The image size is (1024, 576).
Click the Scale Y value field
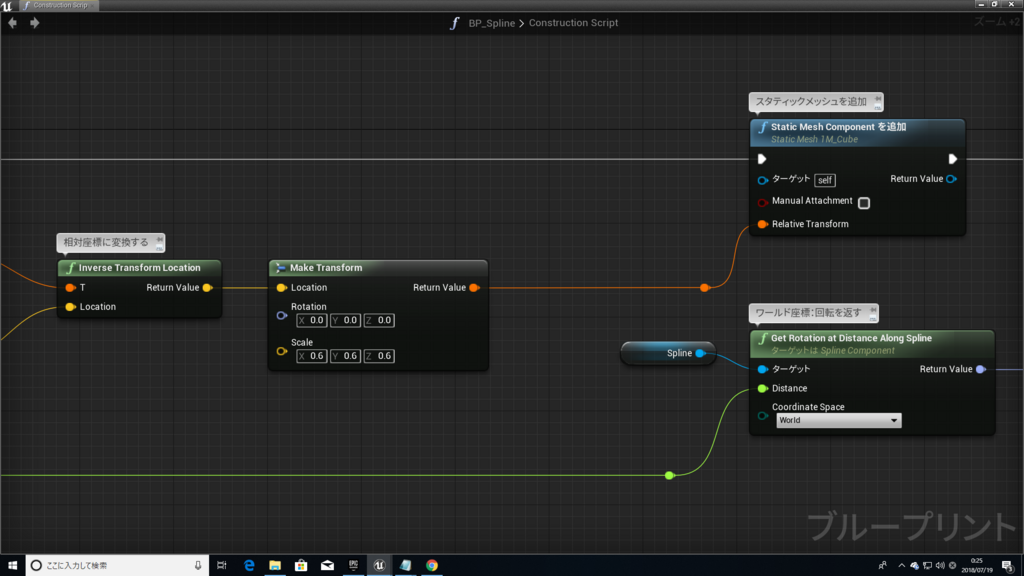pos(345,356)
